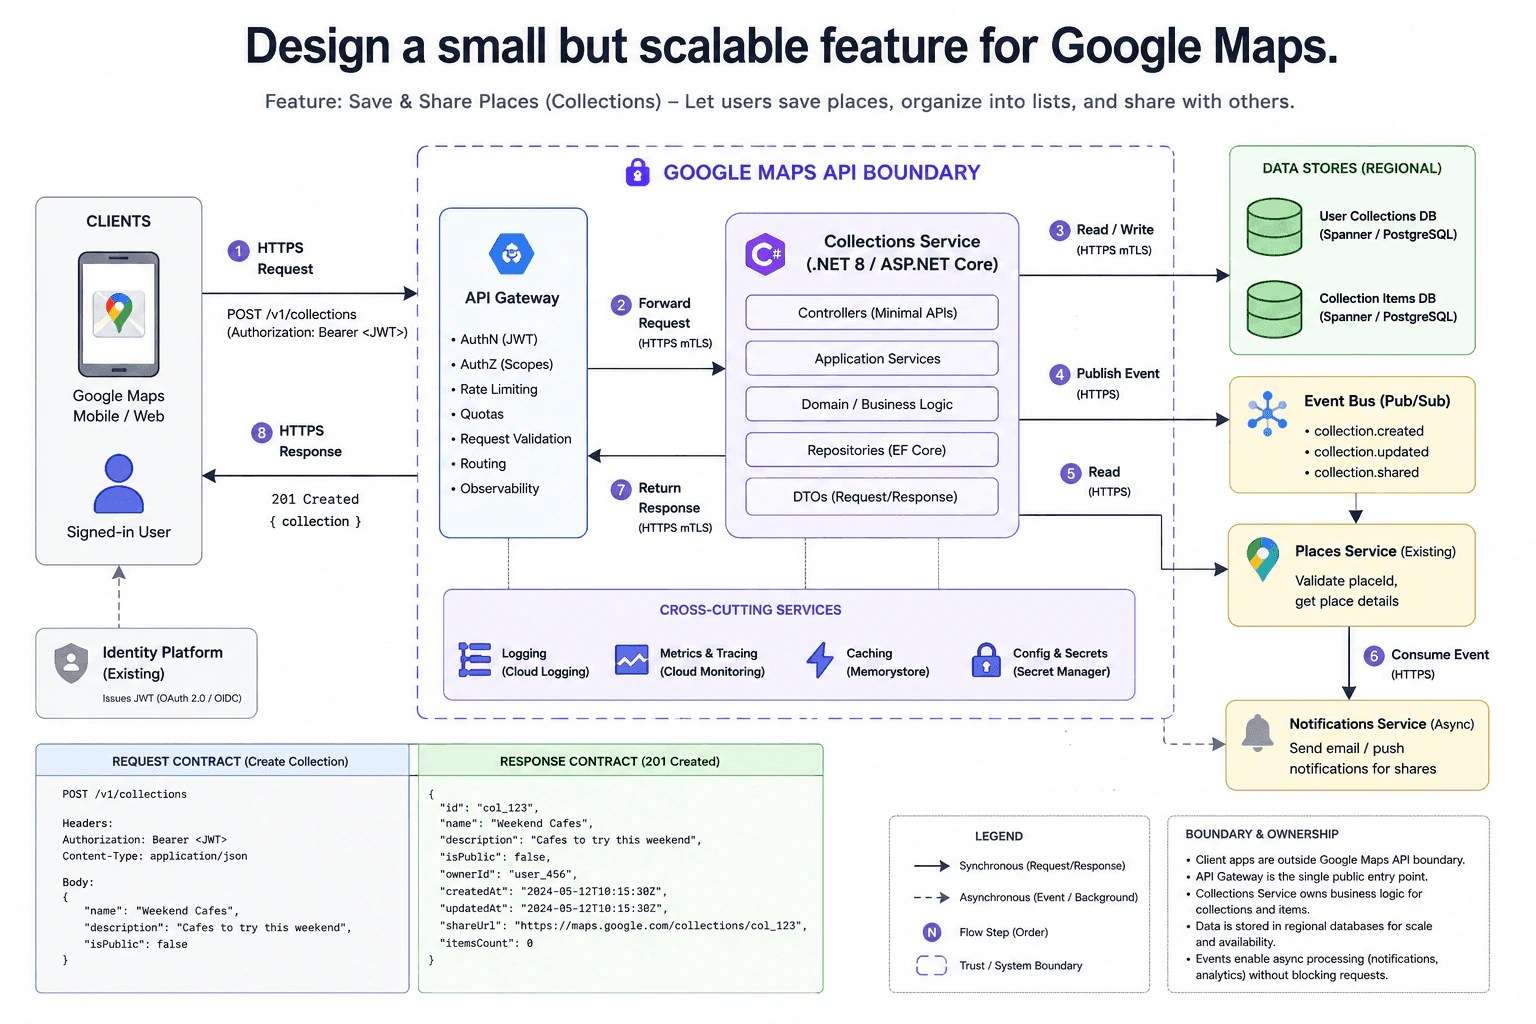Click the "collection.created" event name

(x=1369, y=431)
